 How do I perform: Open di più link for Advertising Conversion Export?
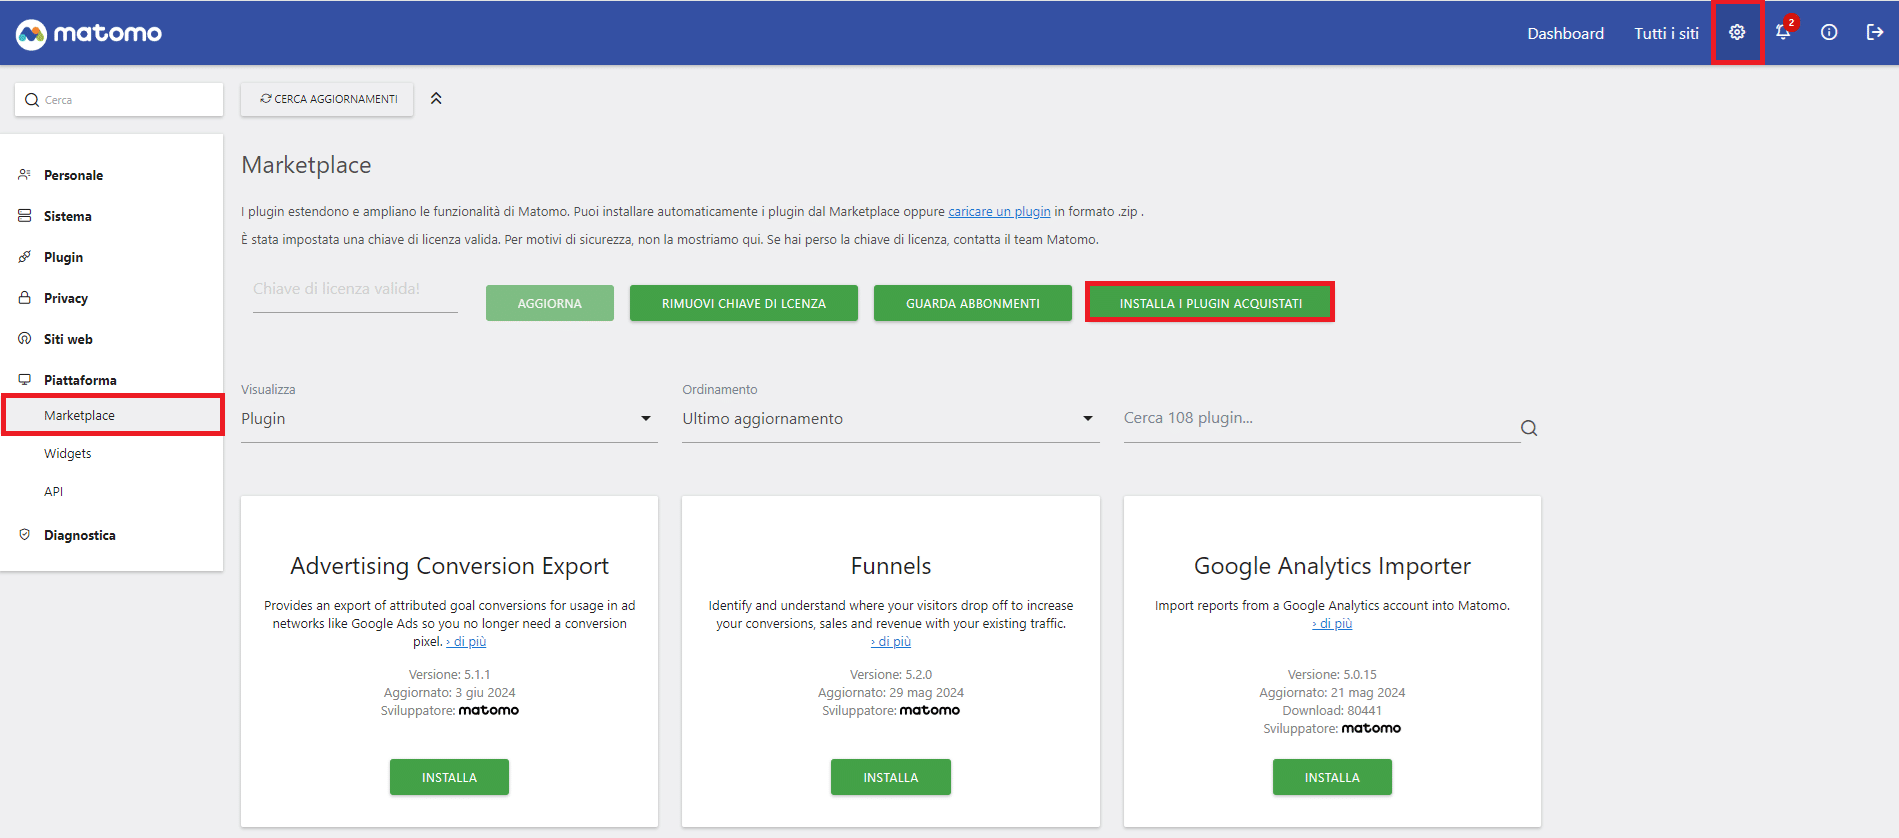click(466, 641)
